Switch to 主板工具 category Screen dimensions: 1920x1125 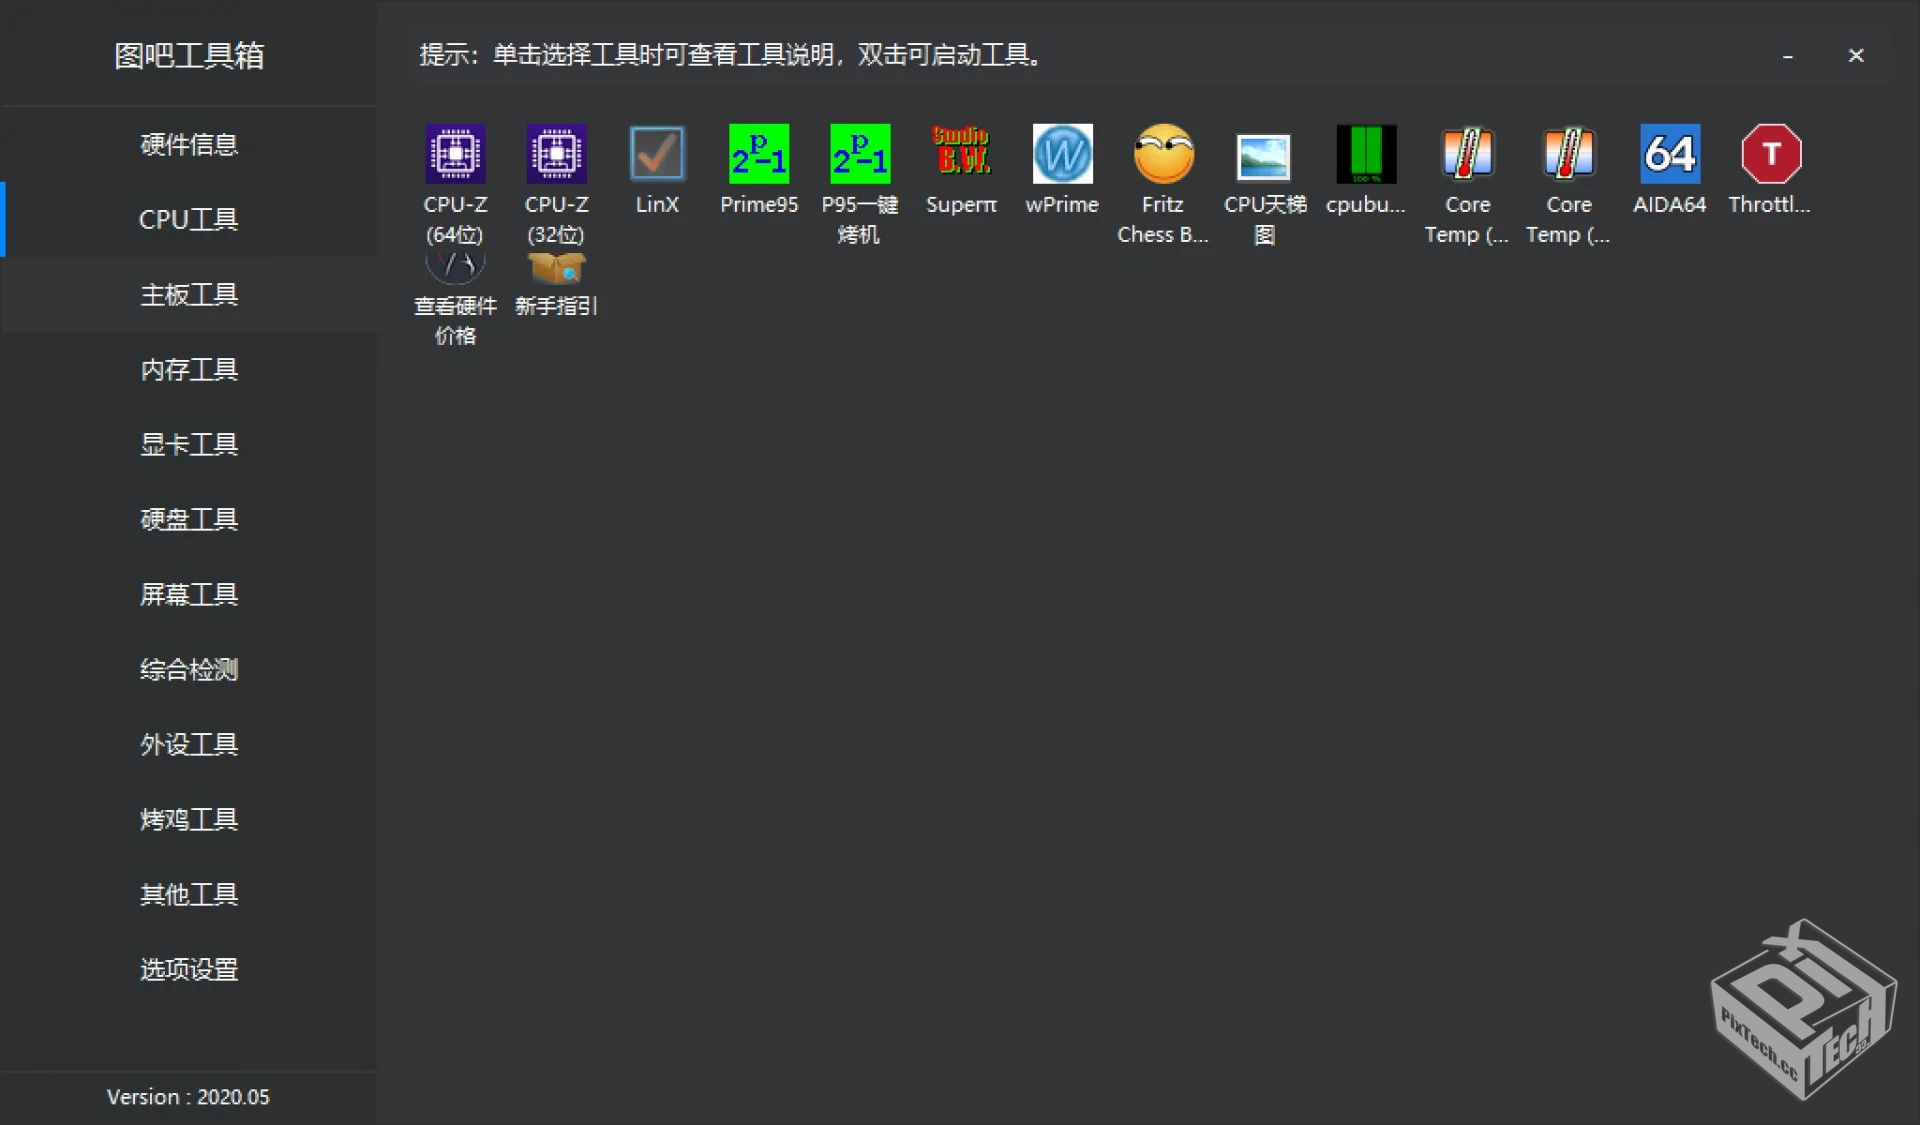point(188,295)
